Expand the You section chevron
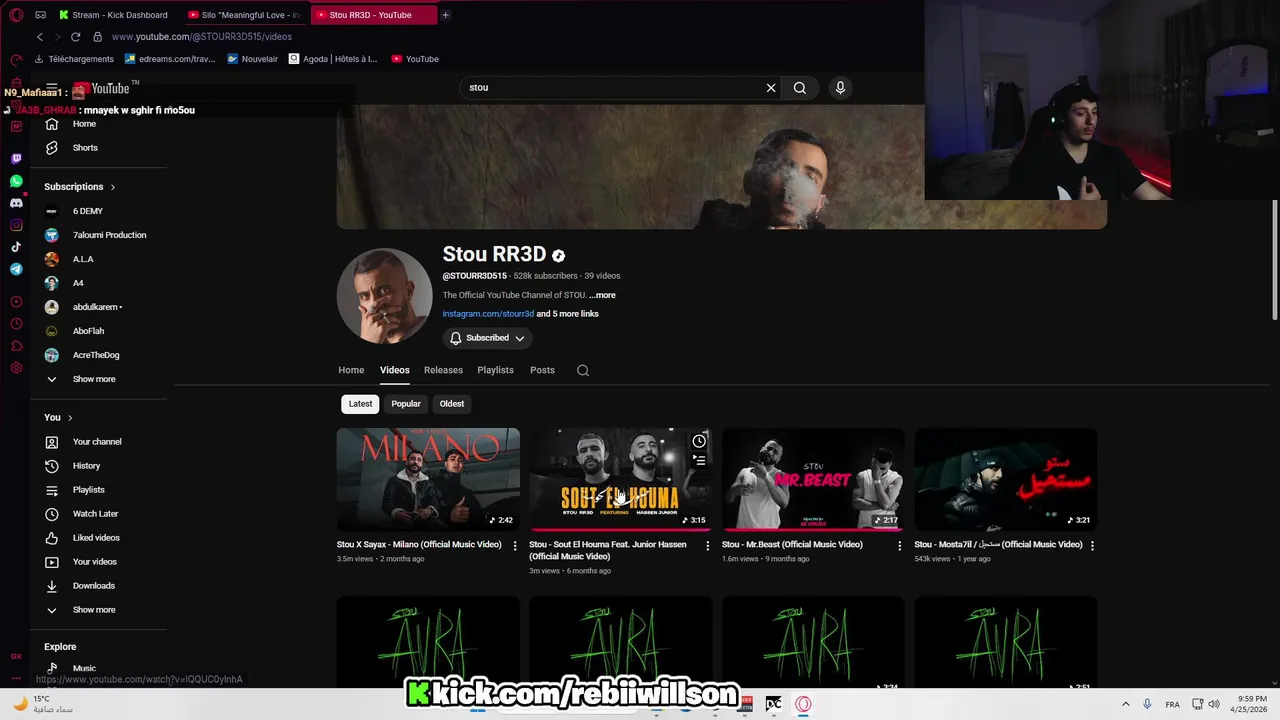The height and width of the screenshot is (720, 1280). click(70, 418)
